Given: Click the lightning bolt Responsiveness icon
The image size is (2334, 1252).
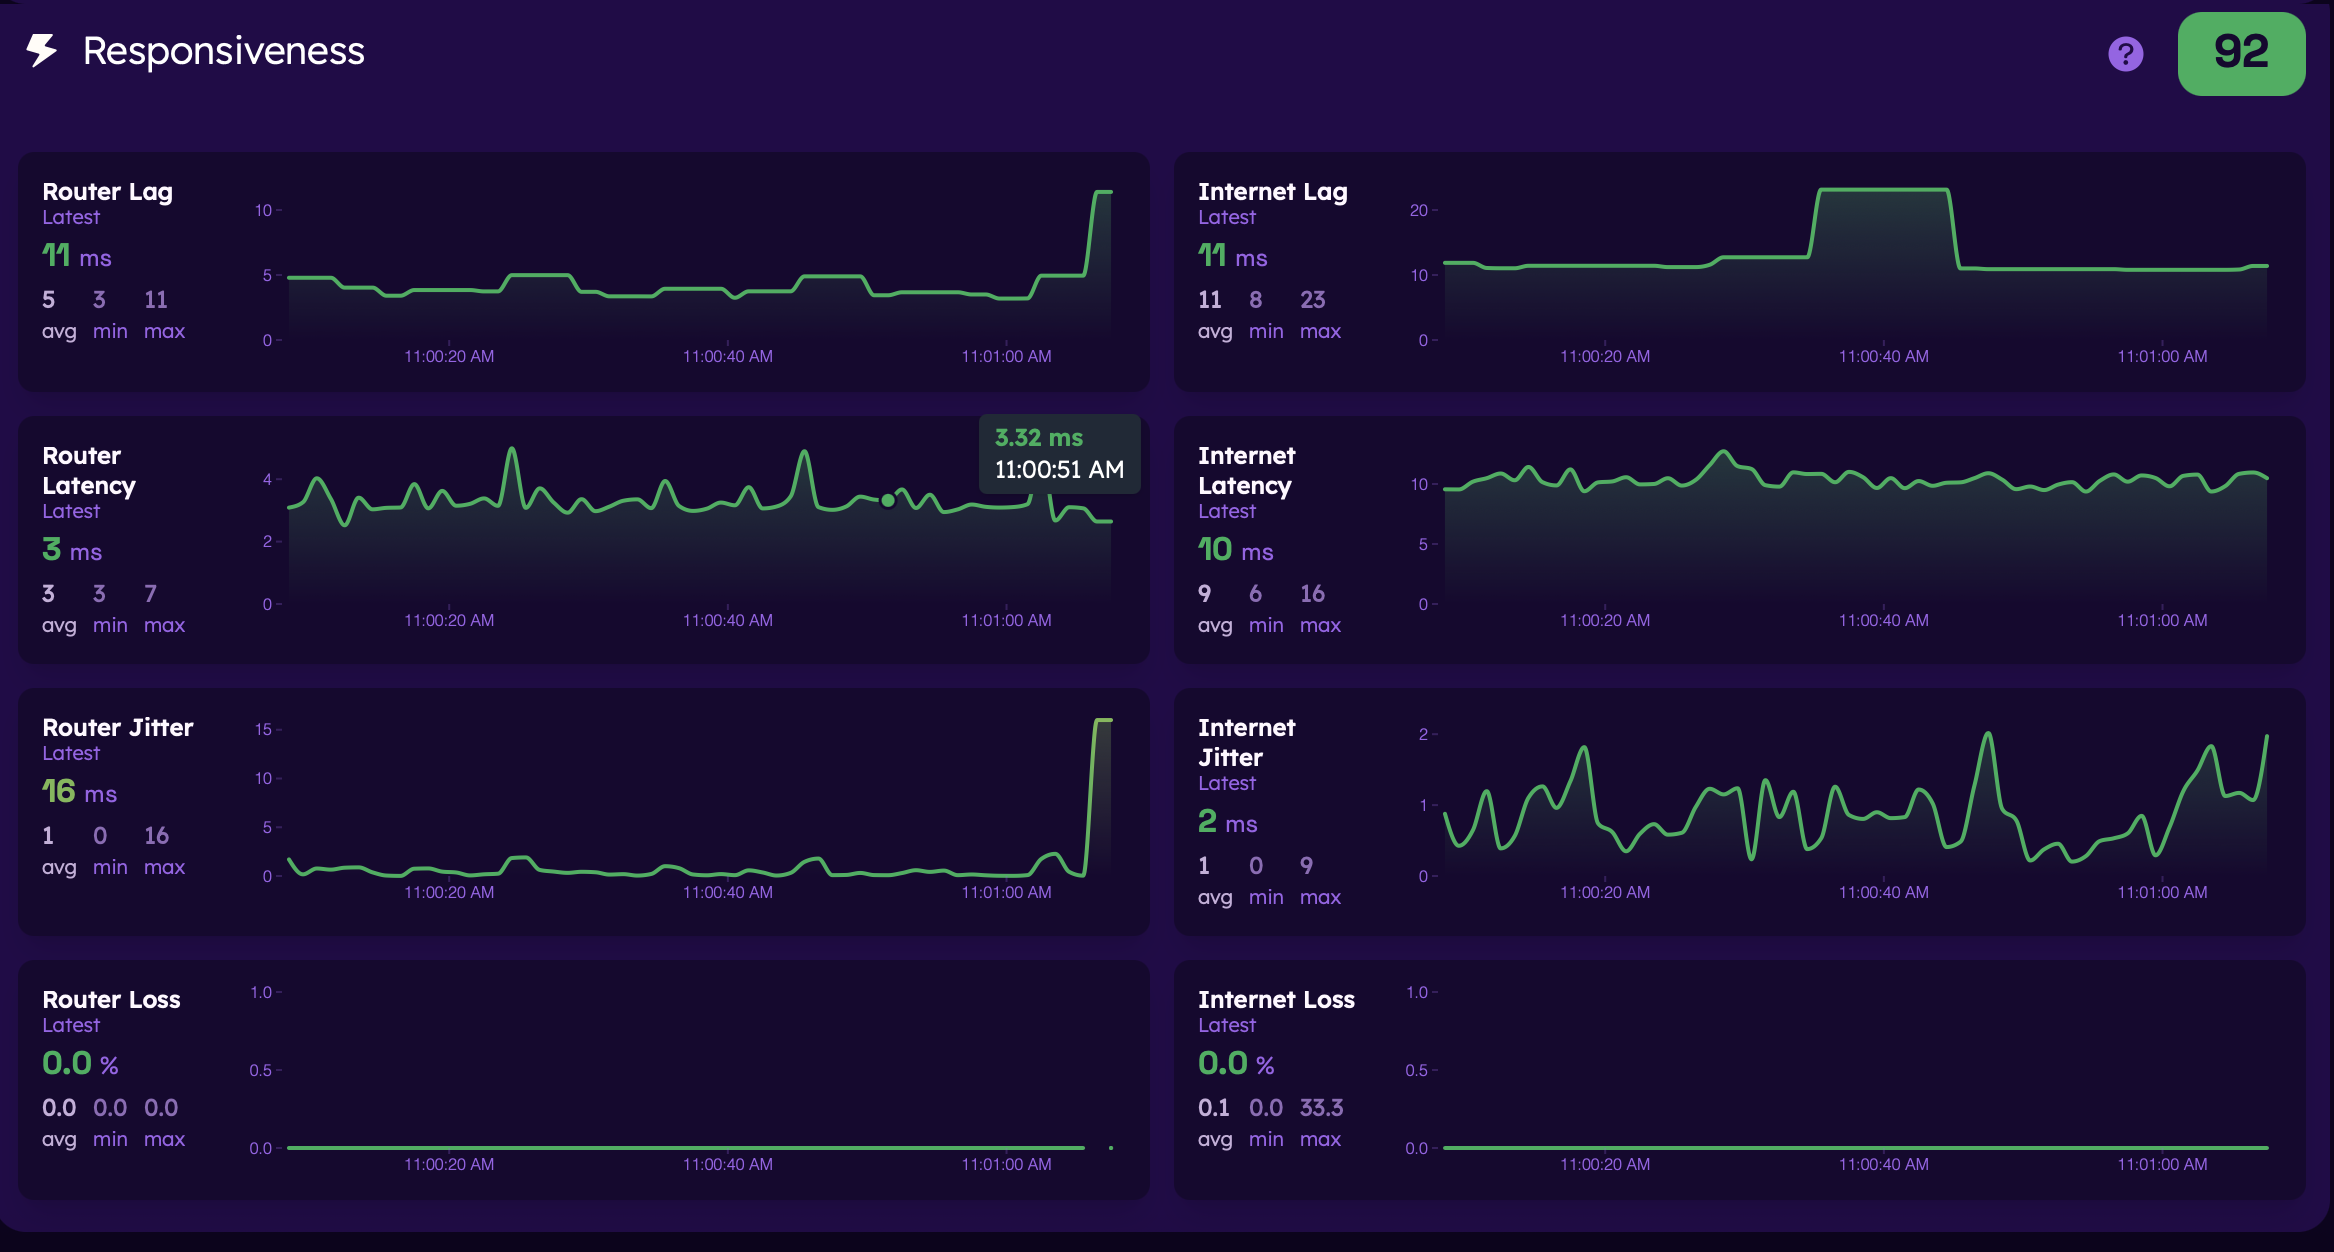Looking at the screenshot, I should 42,50.
